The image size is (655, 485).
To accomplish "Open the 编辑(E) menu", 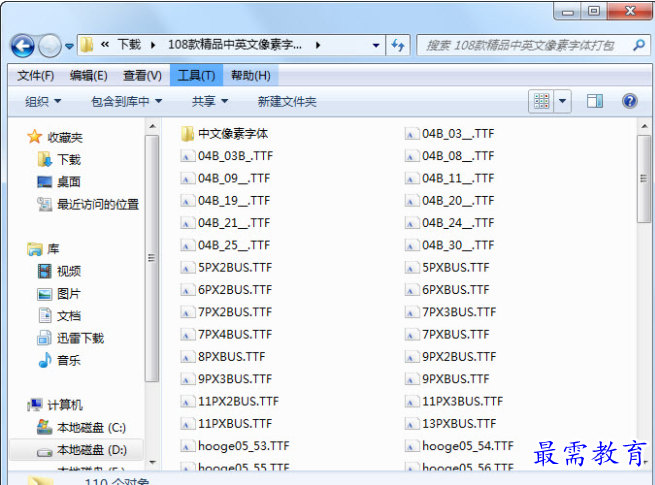I will click(89, 76).
